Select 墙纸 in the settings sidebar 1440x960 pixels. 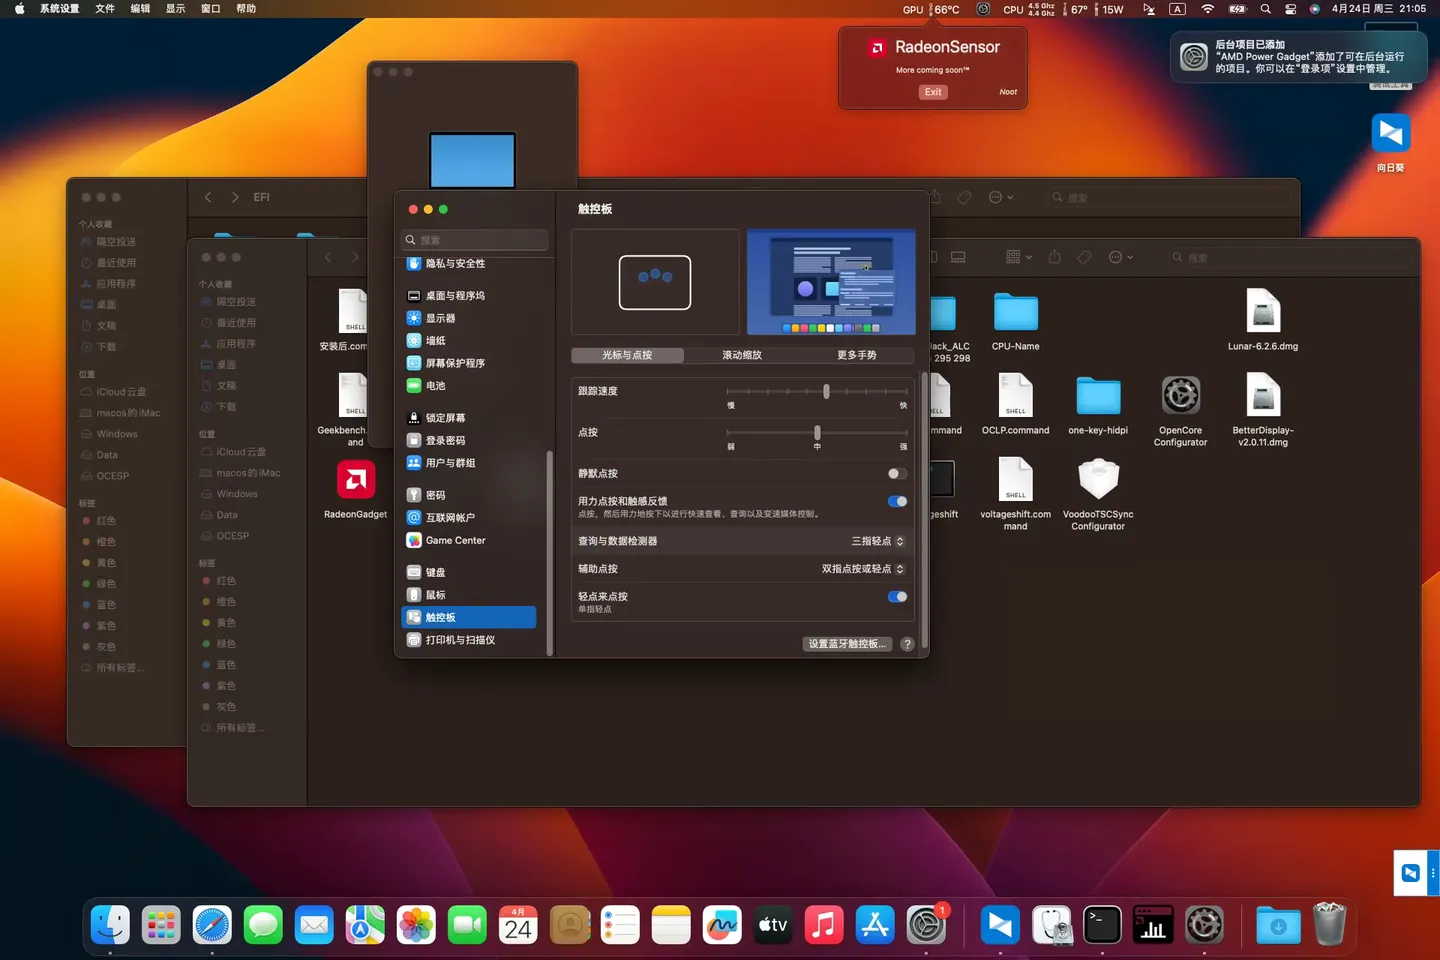point(435,341)
